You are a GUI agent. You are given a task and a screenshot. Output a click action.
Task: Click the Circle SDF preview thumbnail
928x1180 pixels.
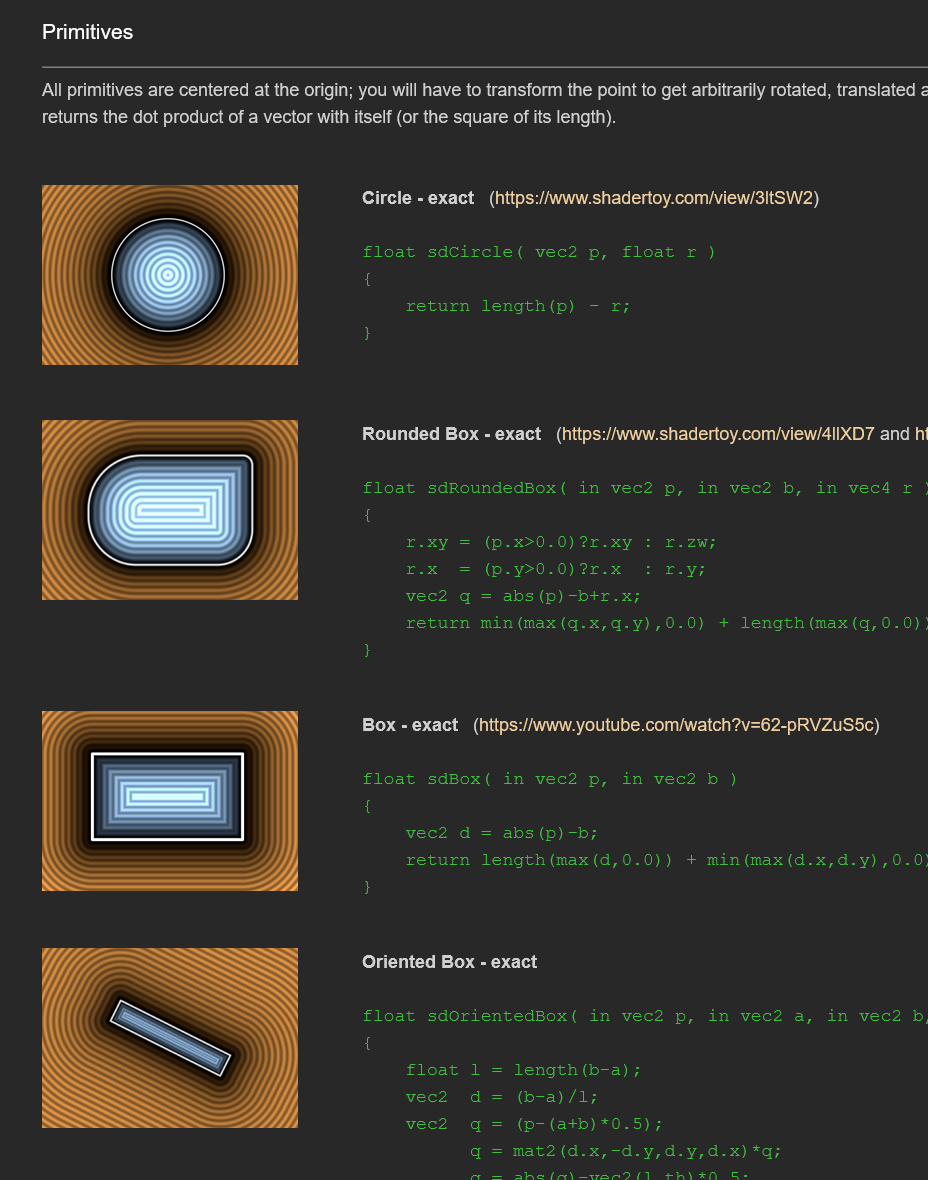[x=170, y=275]
